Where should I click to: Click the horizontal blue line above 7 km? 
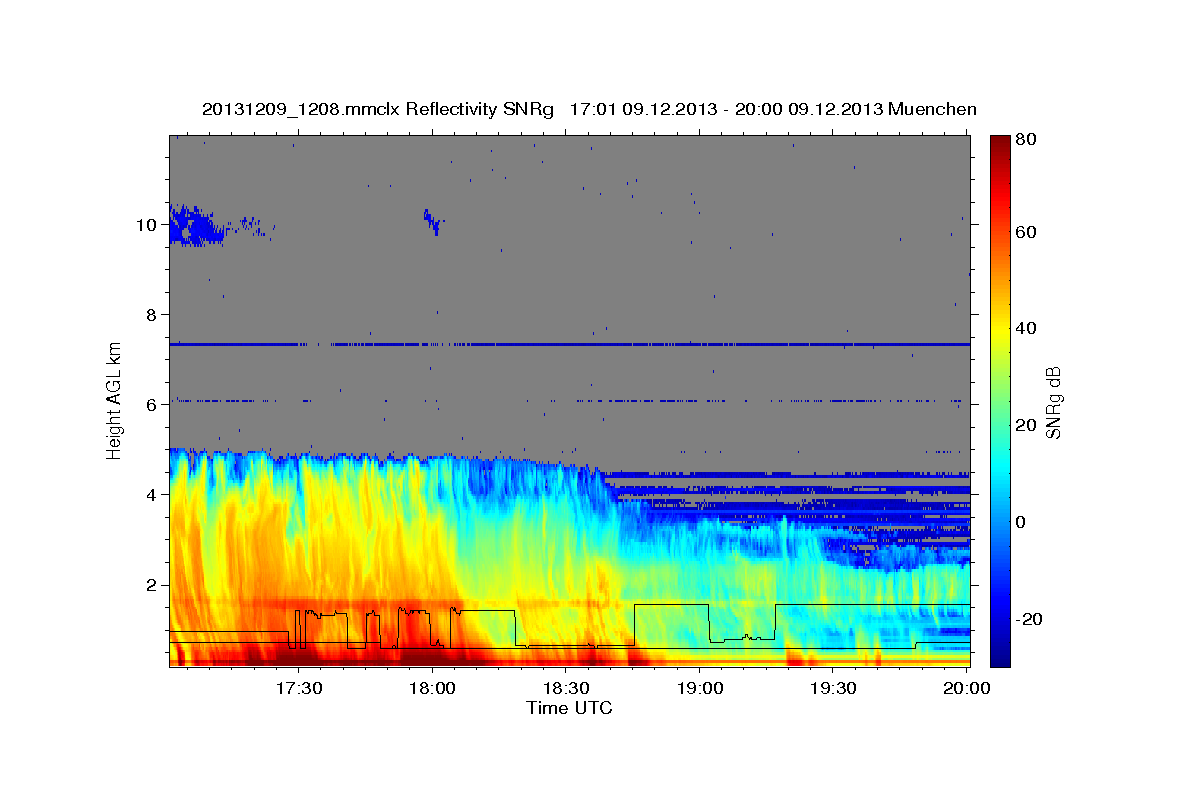coord(569,344)
